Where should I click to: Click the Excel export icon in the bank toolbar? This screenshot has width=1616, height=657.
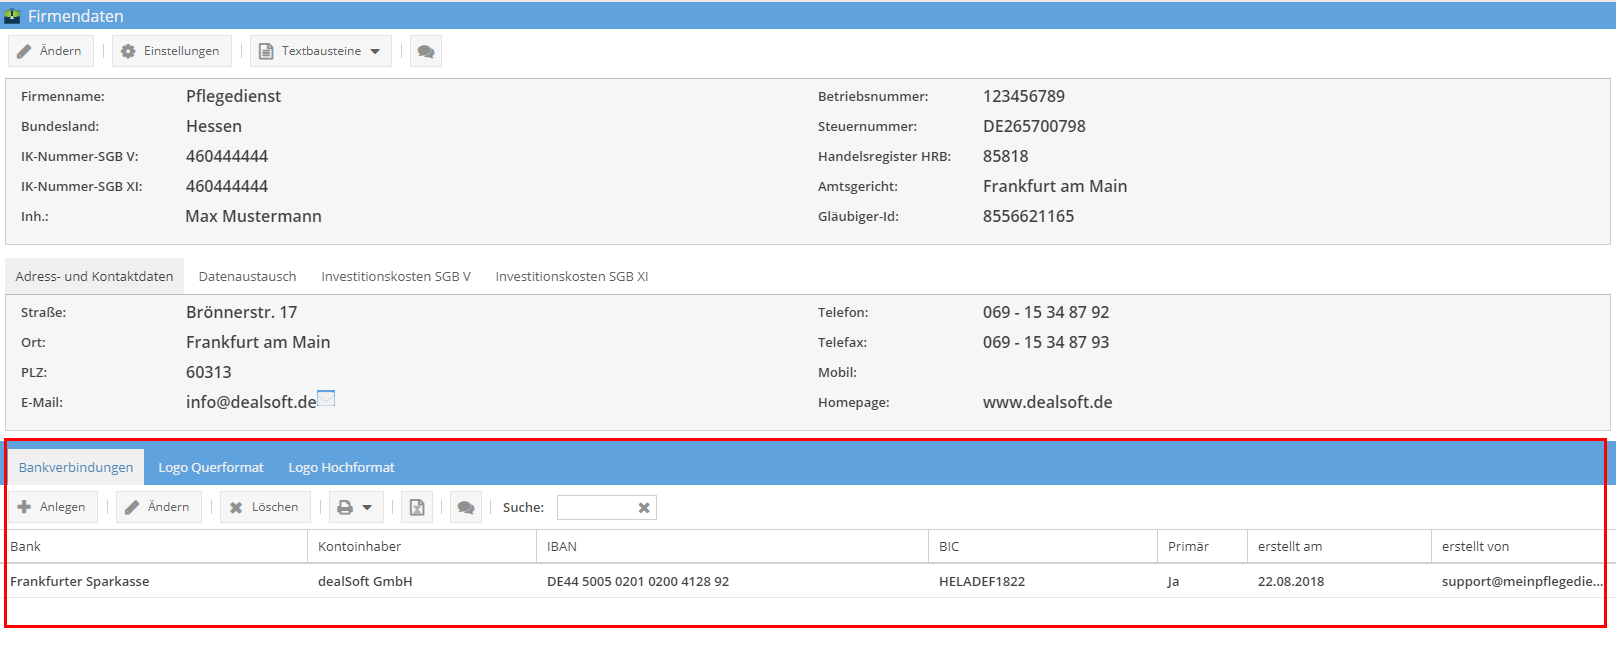click(x=417, y=508)
